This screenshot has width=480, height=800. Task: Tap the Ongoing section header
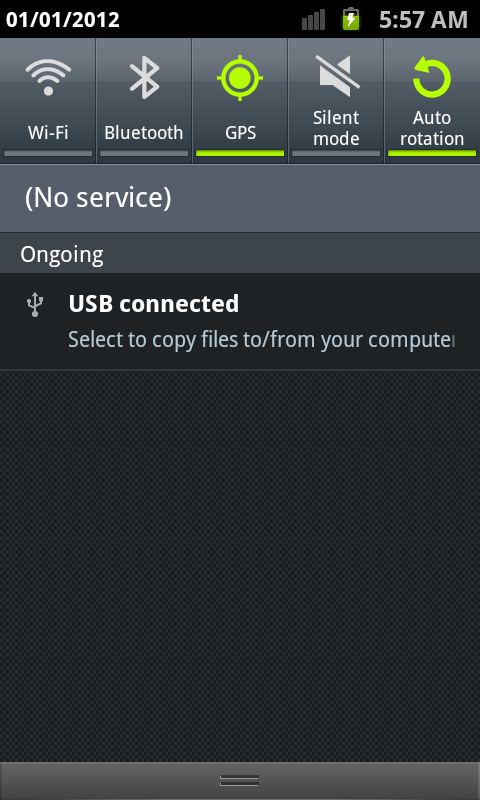(x=240, y=254)
